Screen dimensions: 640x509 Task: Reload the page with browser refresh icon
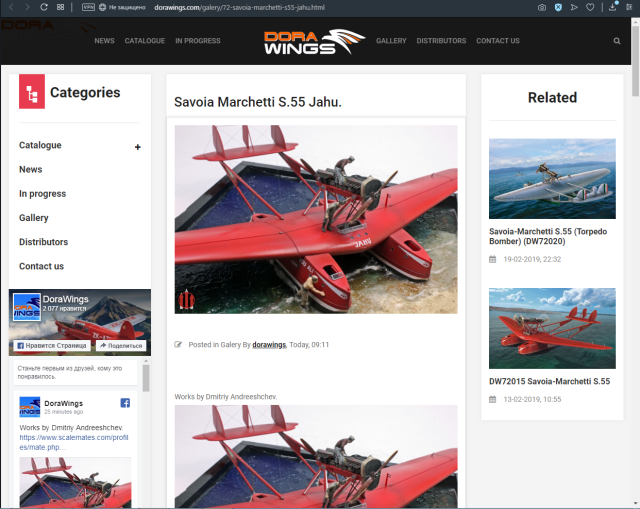tap(44, 7)
